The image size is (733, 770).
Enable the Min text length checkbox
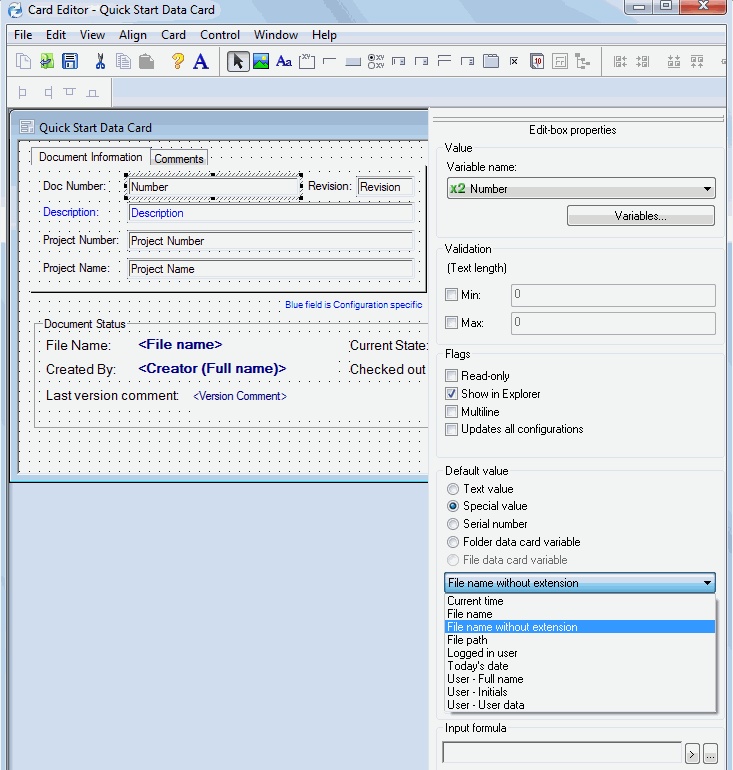tap(451, 295)
